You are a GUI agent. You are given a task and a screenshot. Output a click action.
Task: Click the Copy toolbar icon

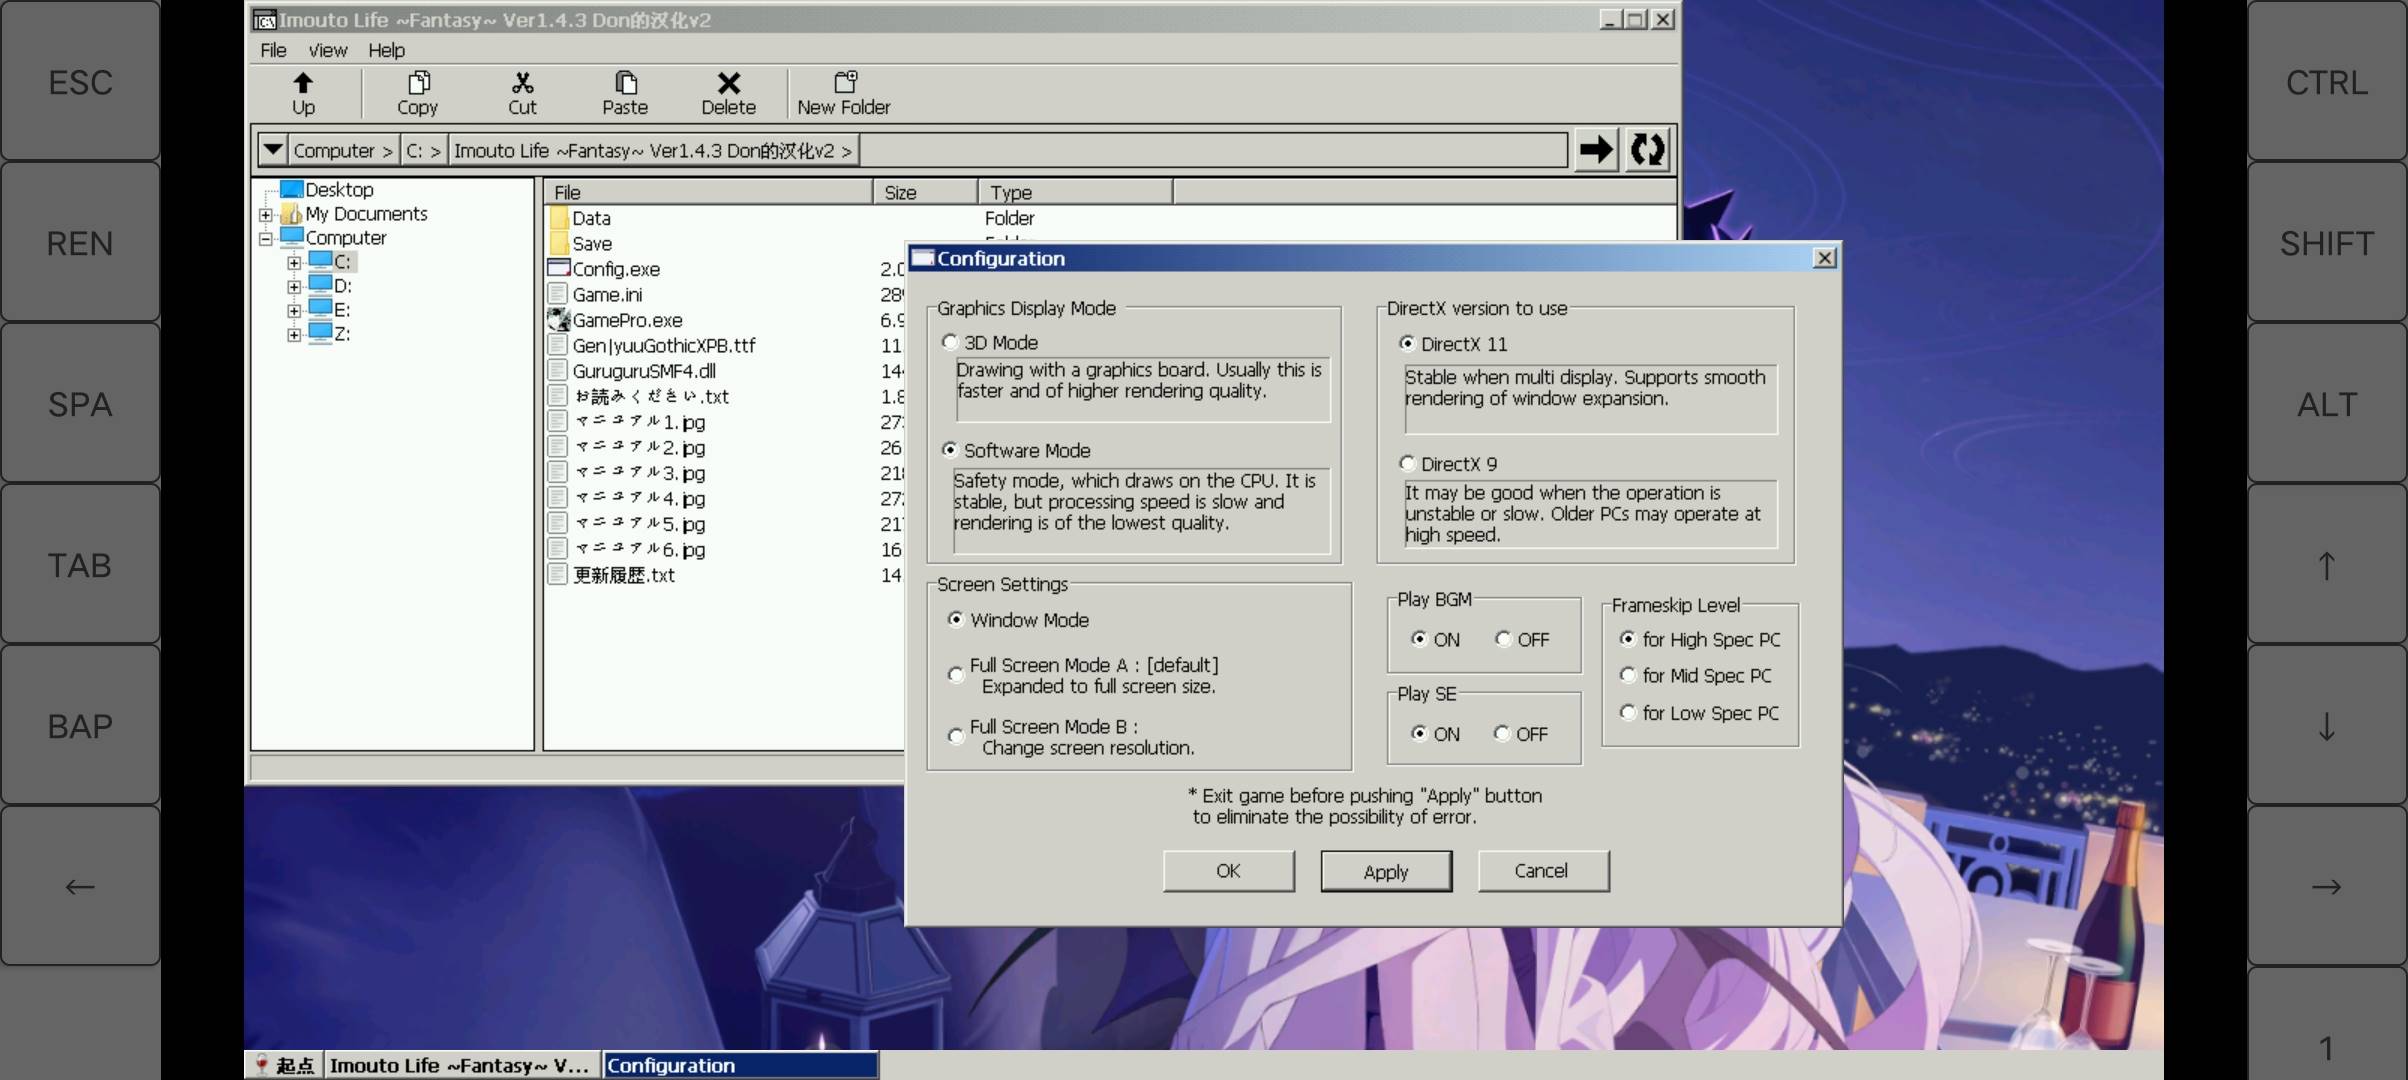(418, 91)
